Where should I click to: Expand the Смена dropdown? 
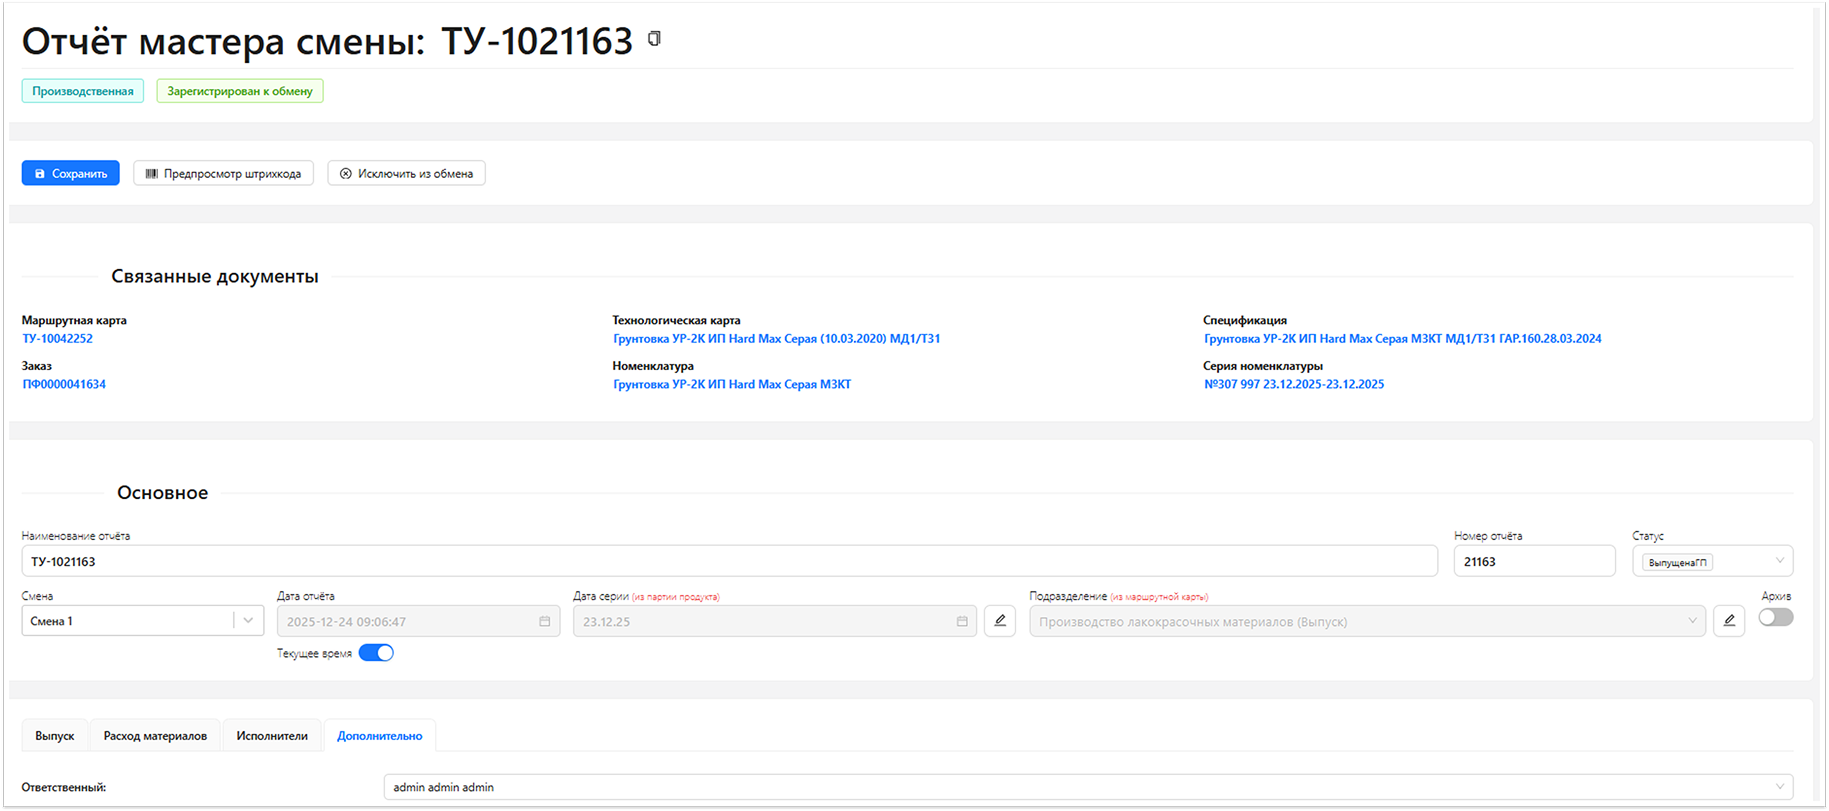(x=248, y=621)
